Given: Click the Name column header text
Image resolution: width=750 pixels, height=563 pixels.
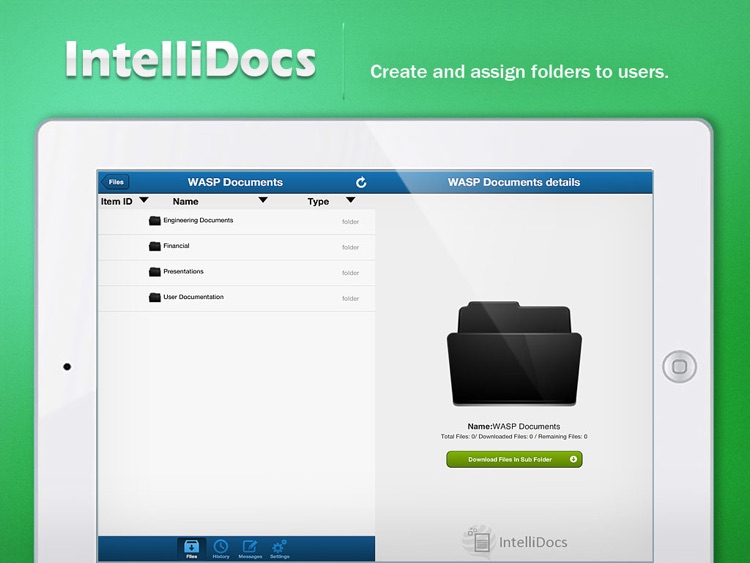Looking at the screenshot, I should coord(186,201).
